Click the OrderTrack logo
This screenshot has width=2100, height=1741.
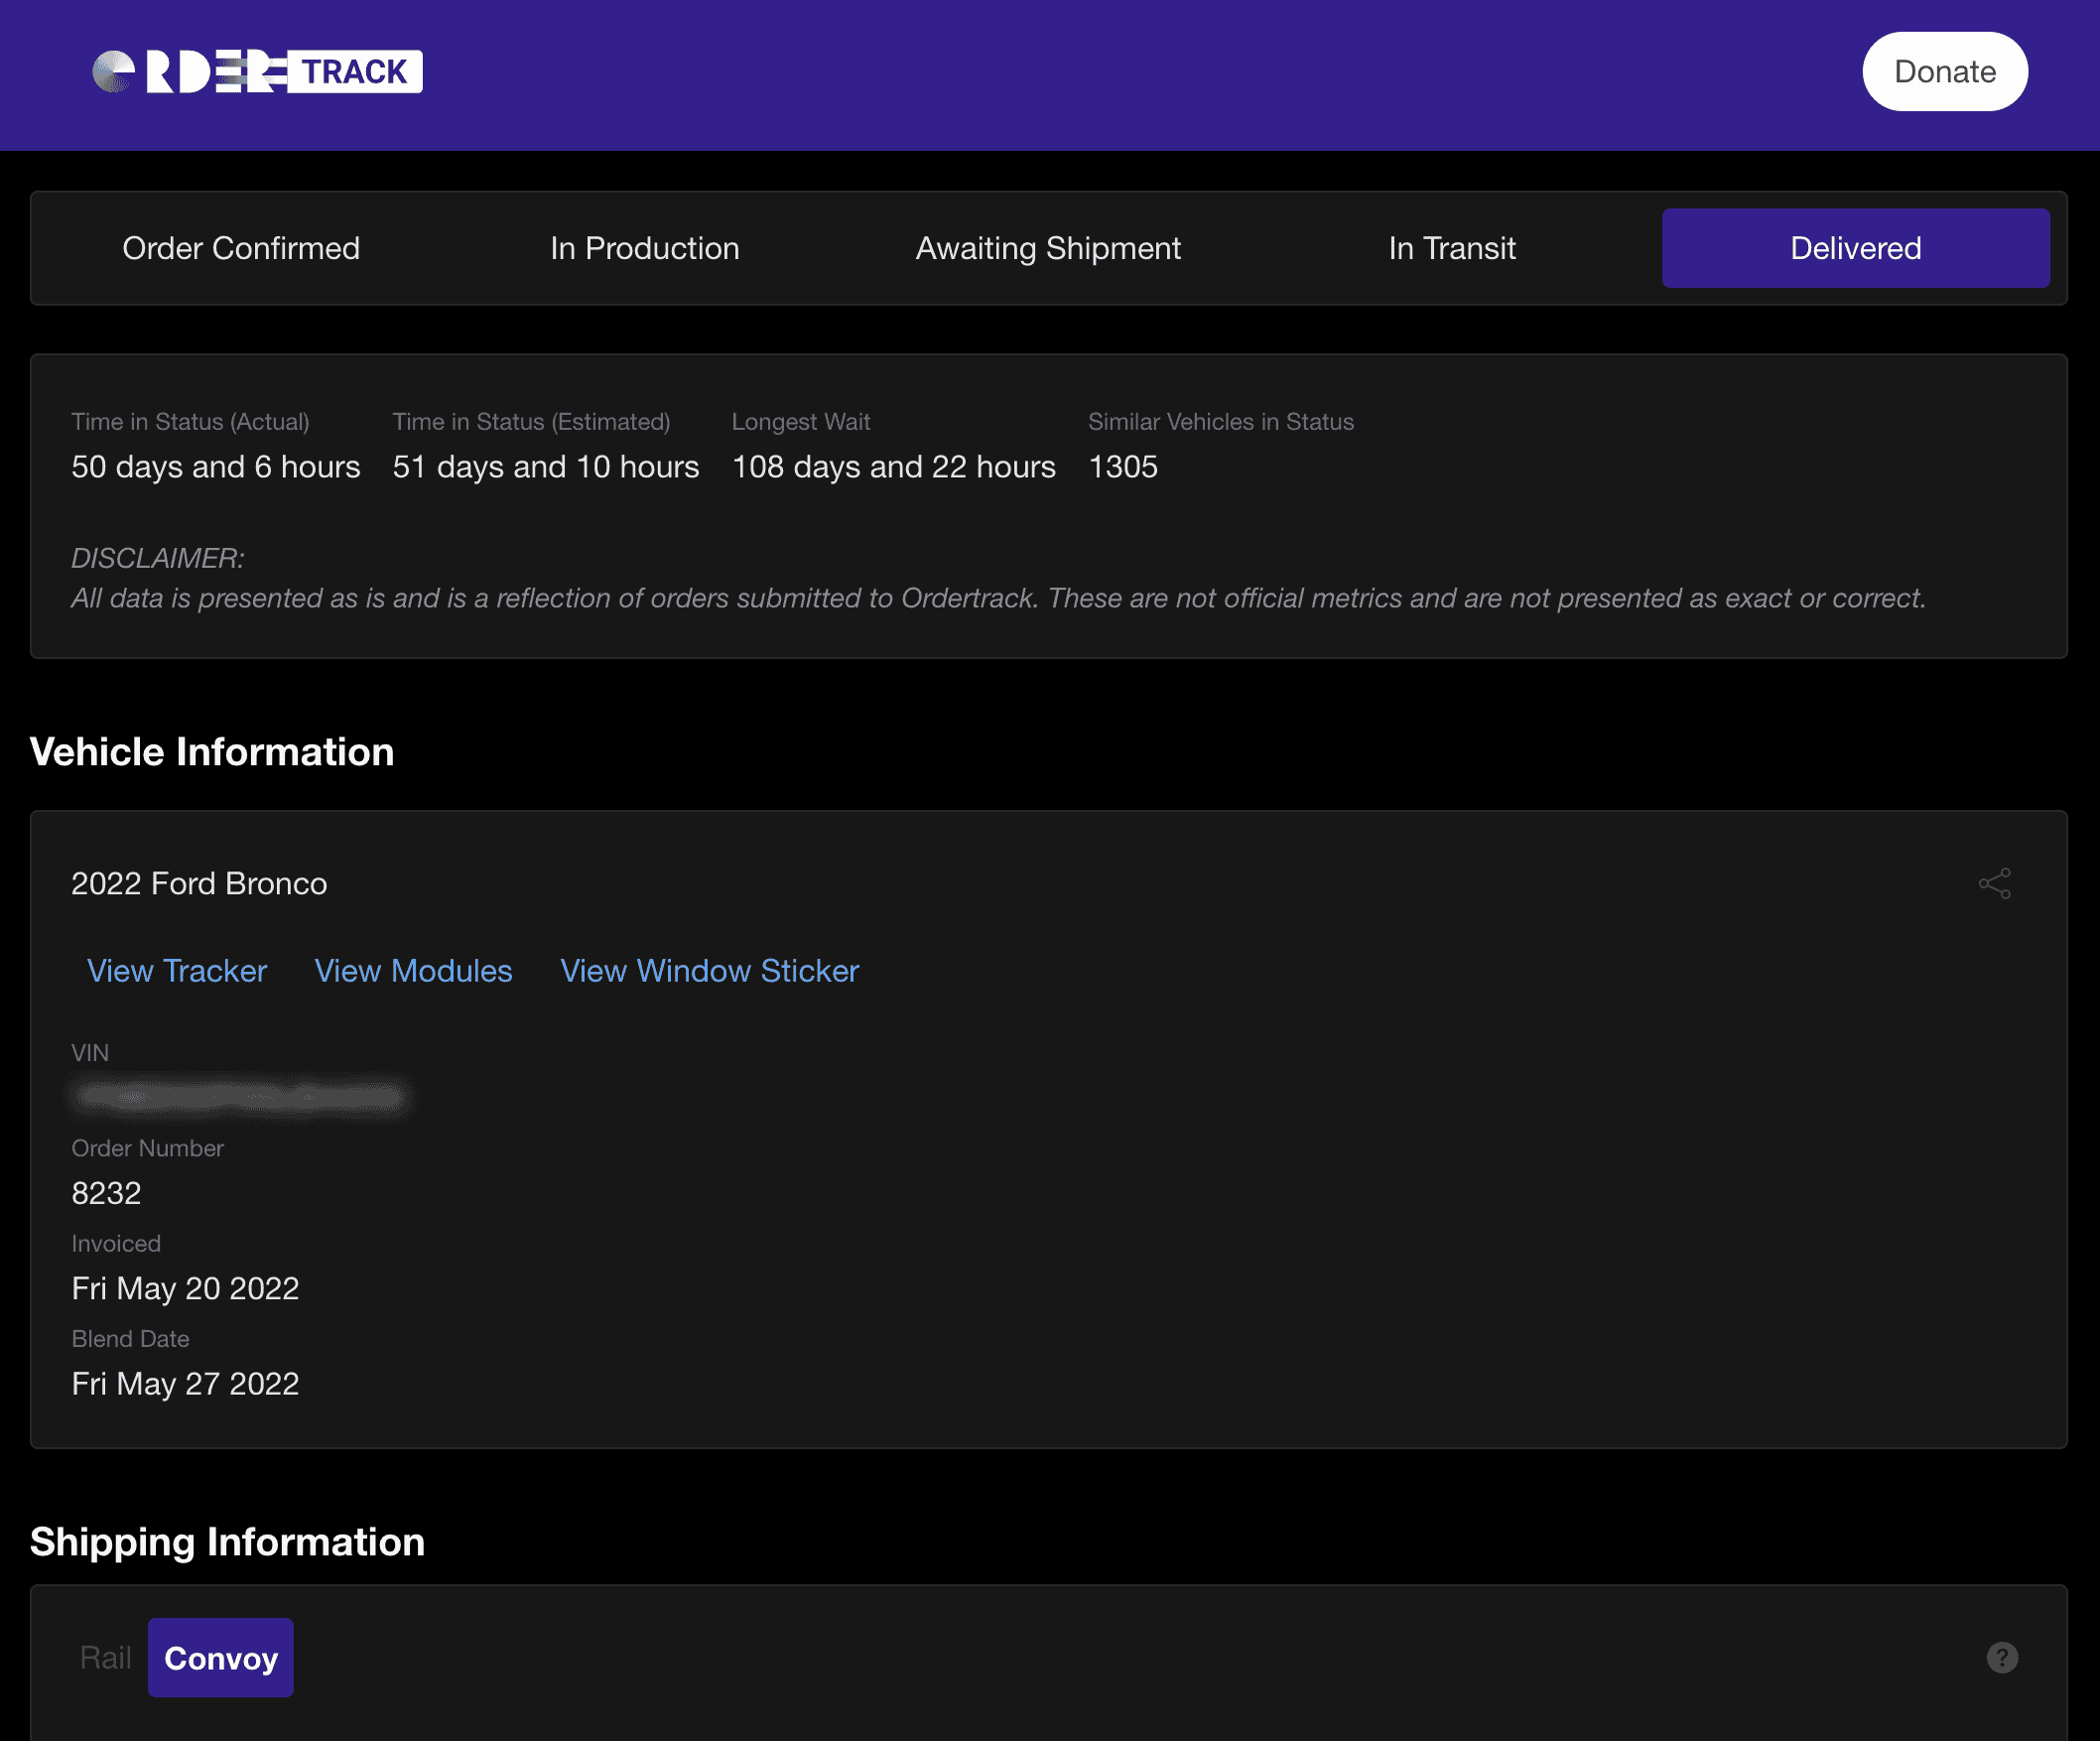click(x=257, y=72)
